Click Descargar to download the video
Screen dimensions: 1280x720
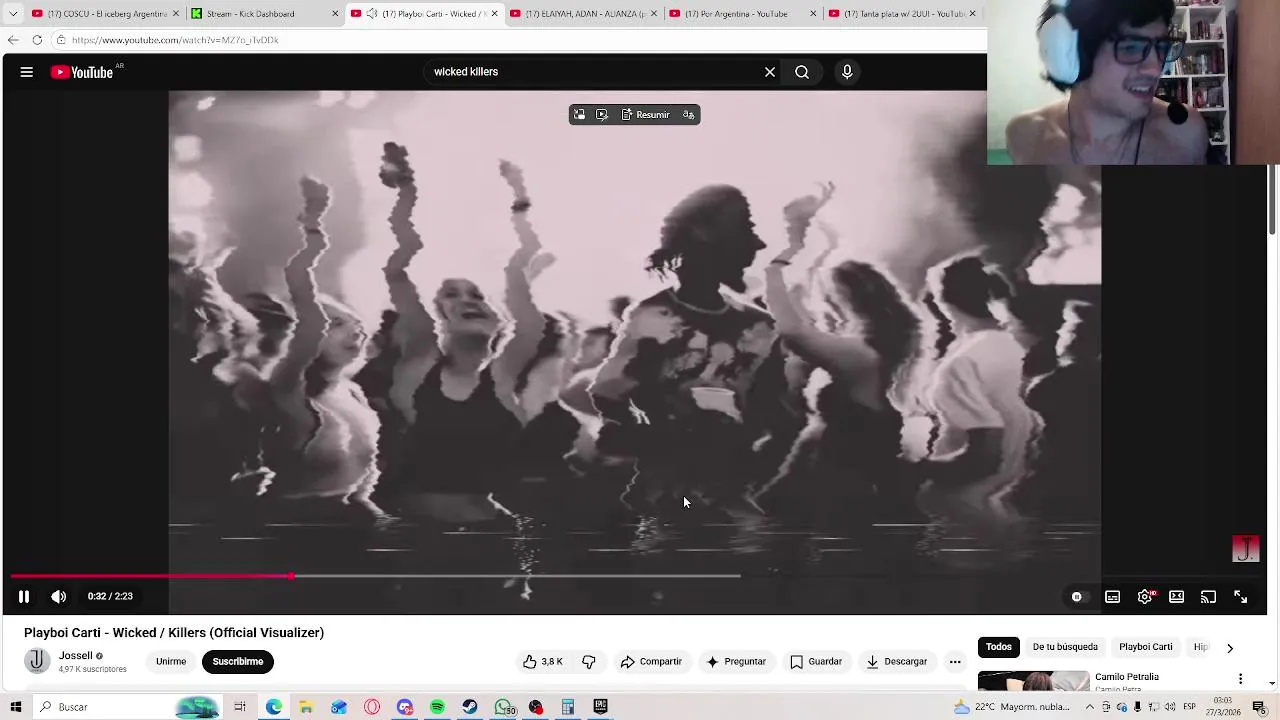(x=897, y=661)
